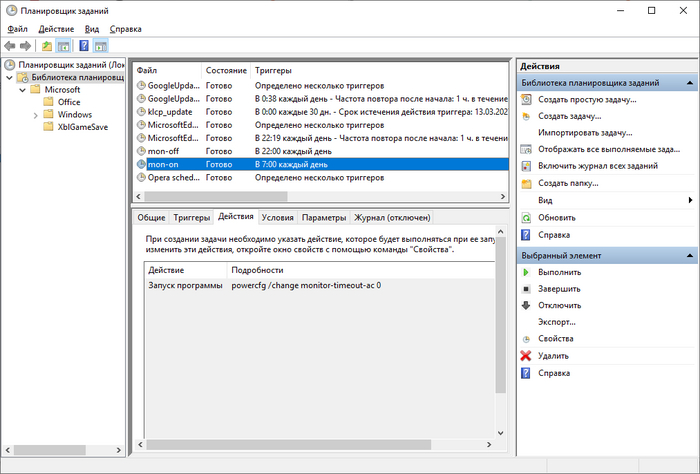Click the green Обновить refresh icon
Viewport: 700px width, 474px height.
pyautogui.click(x=526, y=218)
